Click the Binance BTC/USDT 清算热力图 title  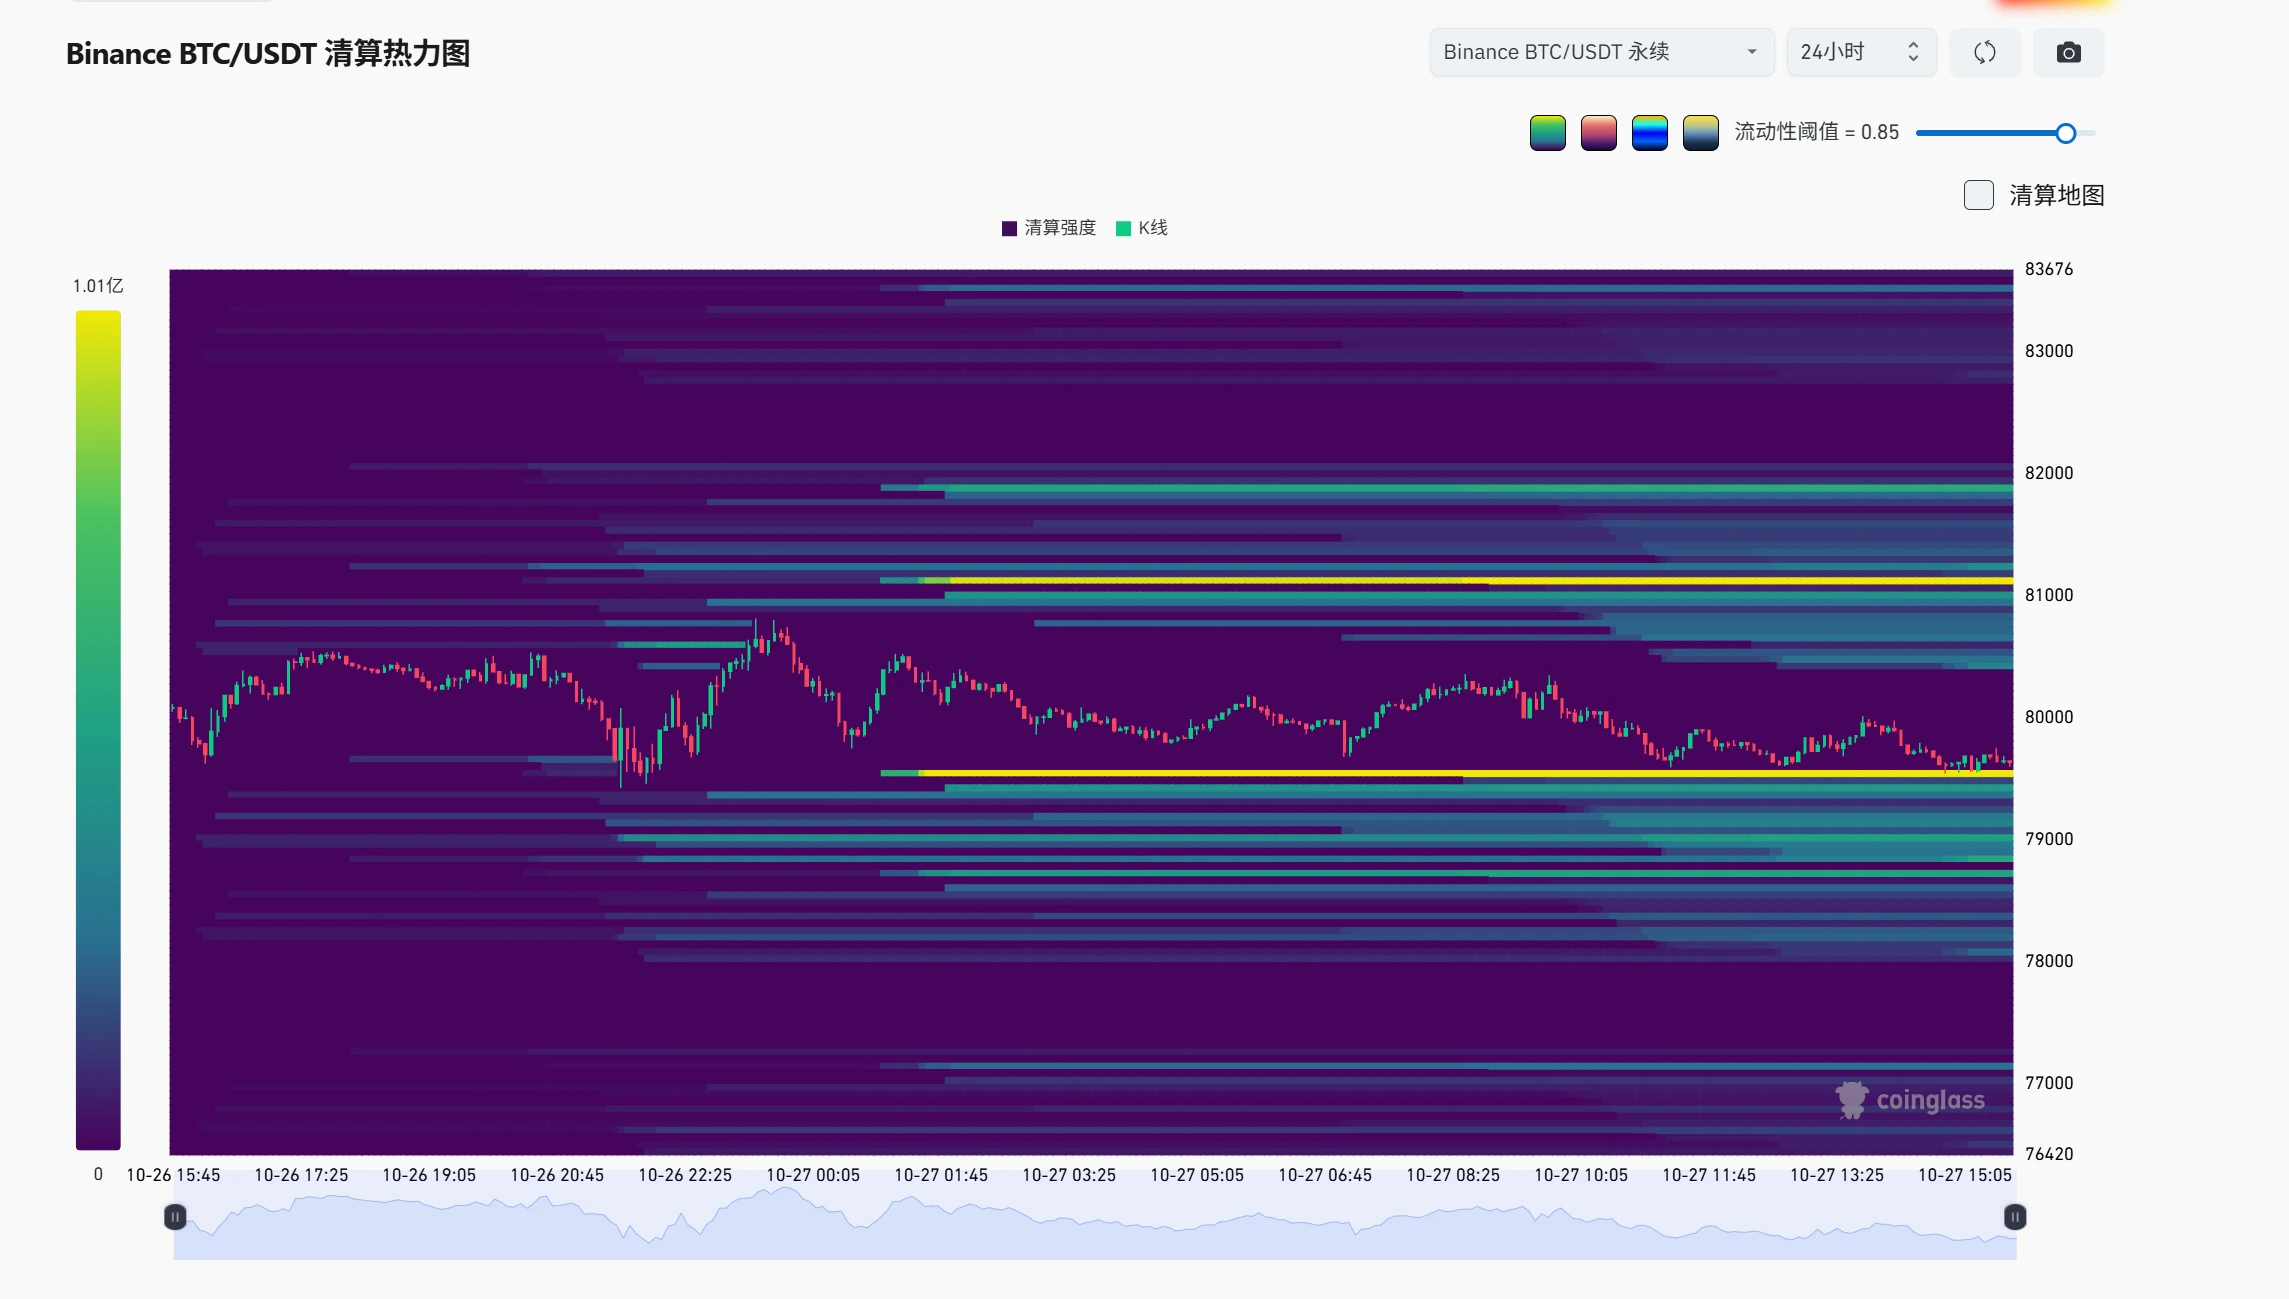[x=268, y=53]
